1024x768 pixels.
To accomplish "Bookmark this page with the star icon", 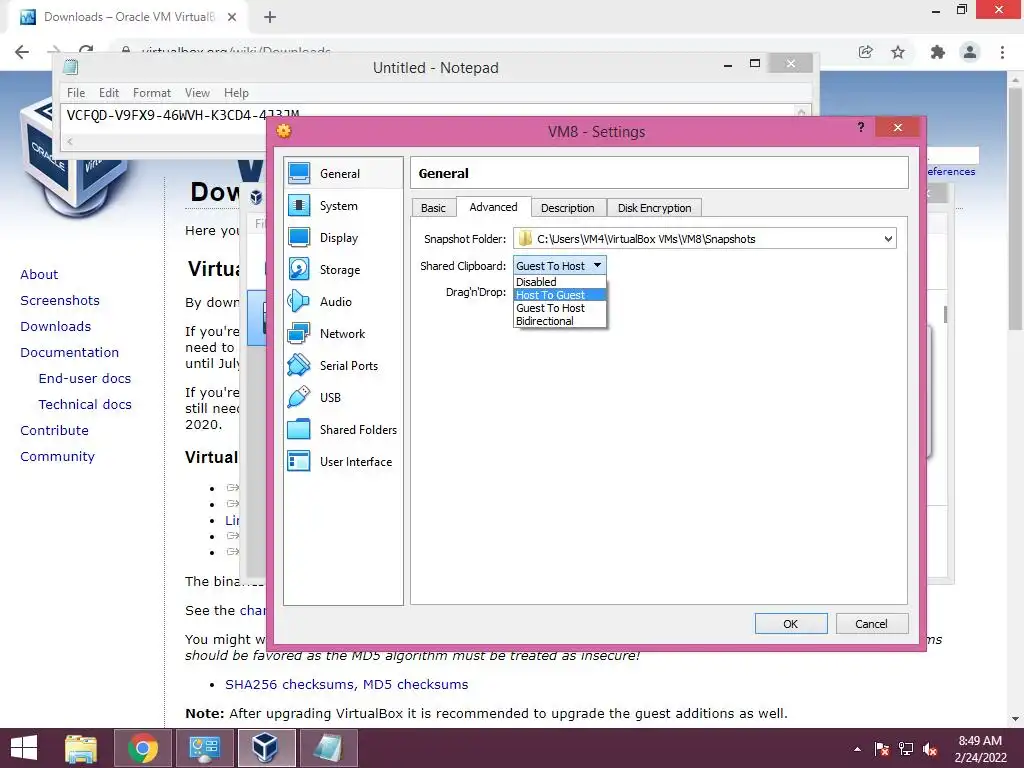I will pos(898,52).
